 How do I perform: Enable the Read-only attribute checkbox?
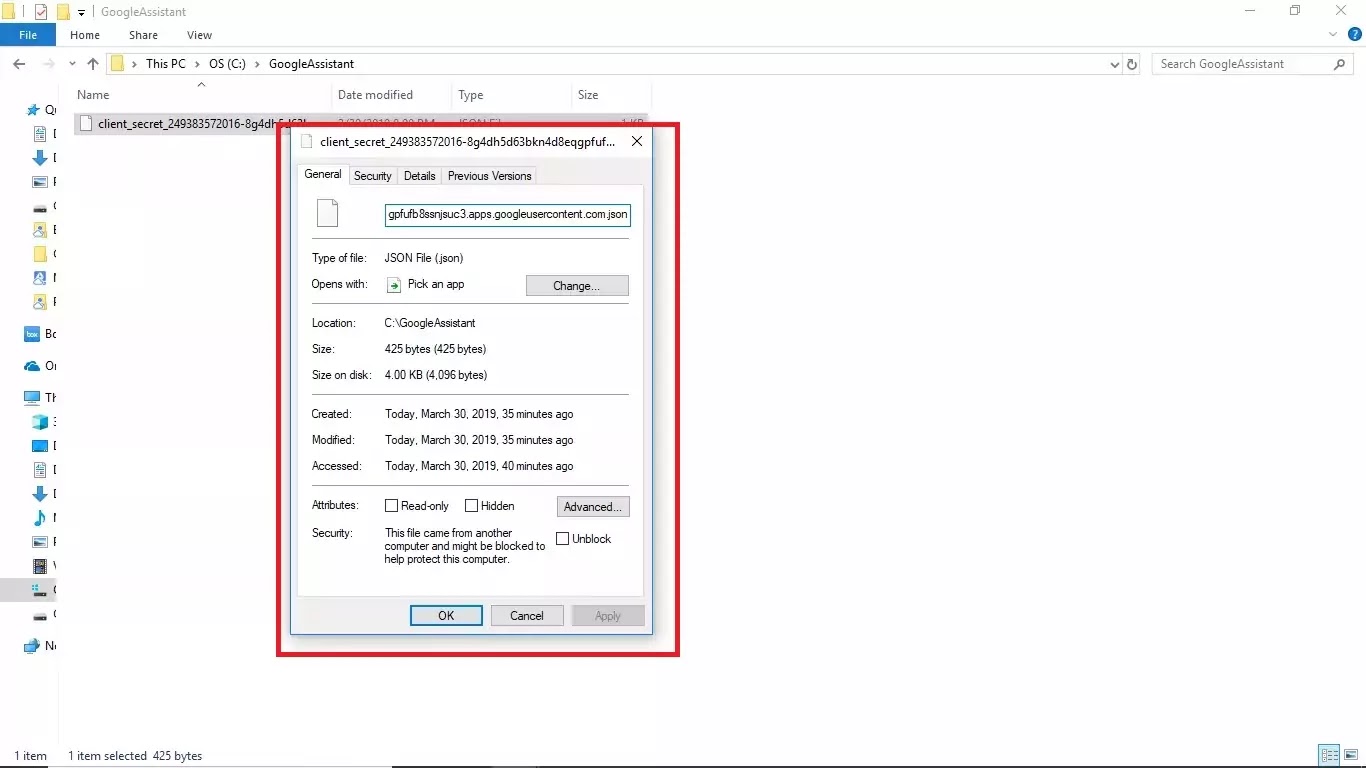click(x=392, y=506)
